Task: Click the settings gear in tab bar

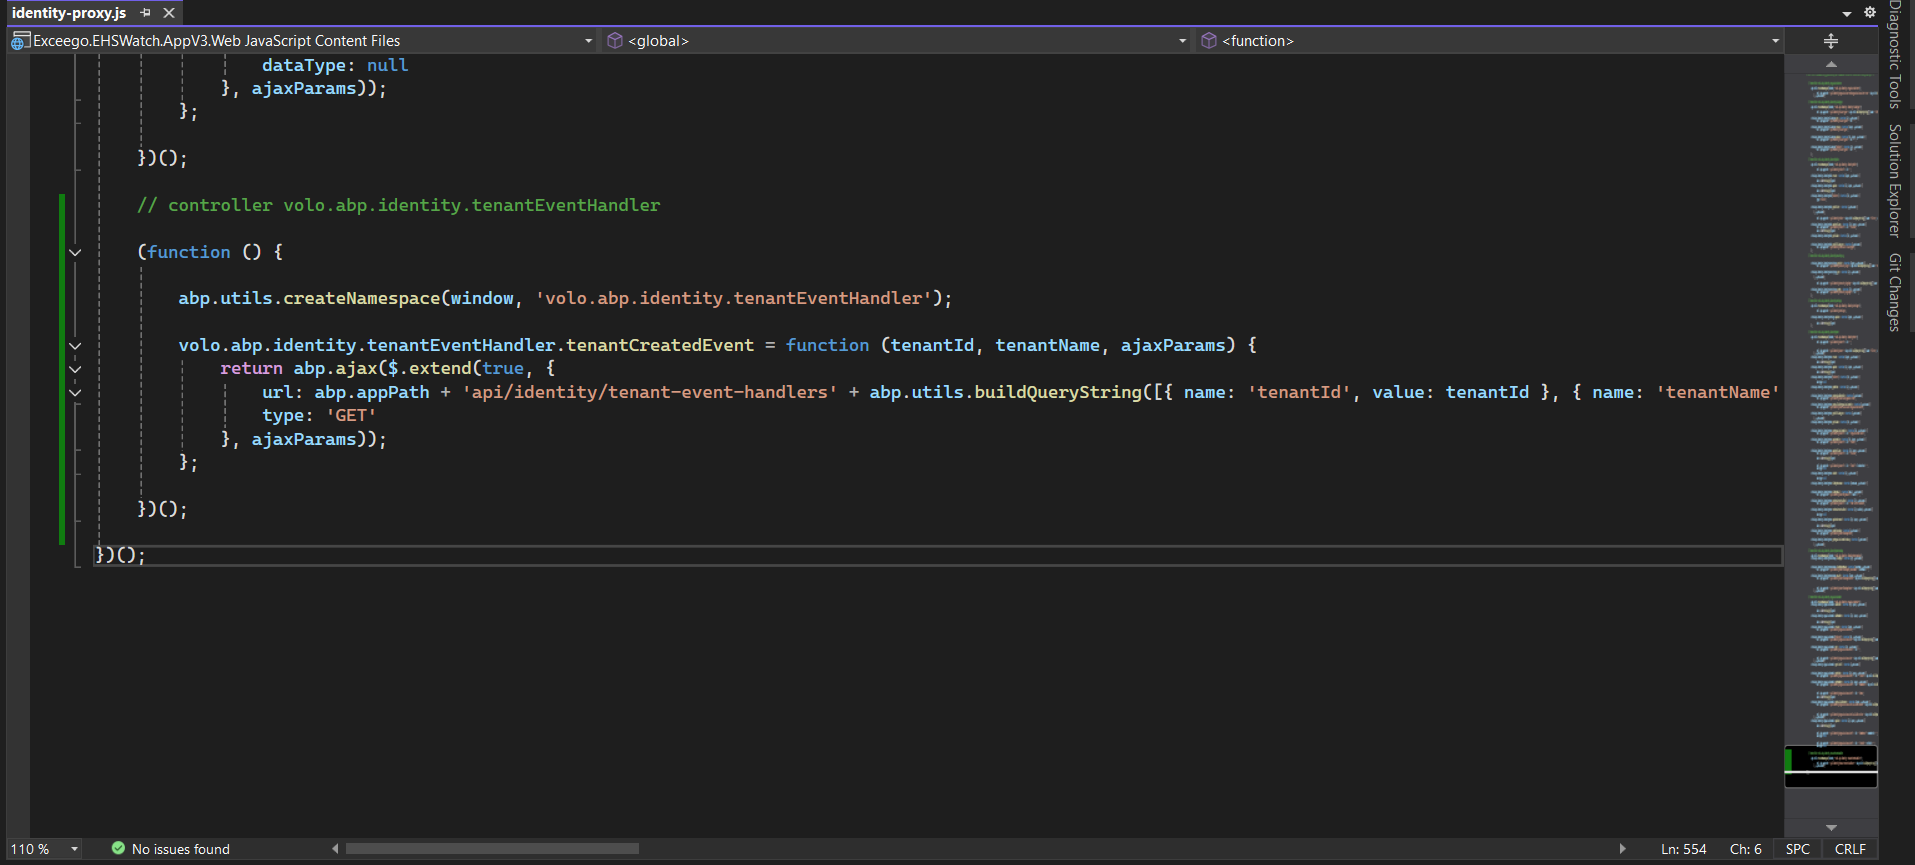Action: pos(1869,13)
